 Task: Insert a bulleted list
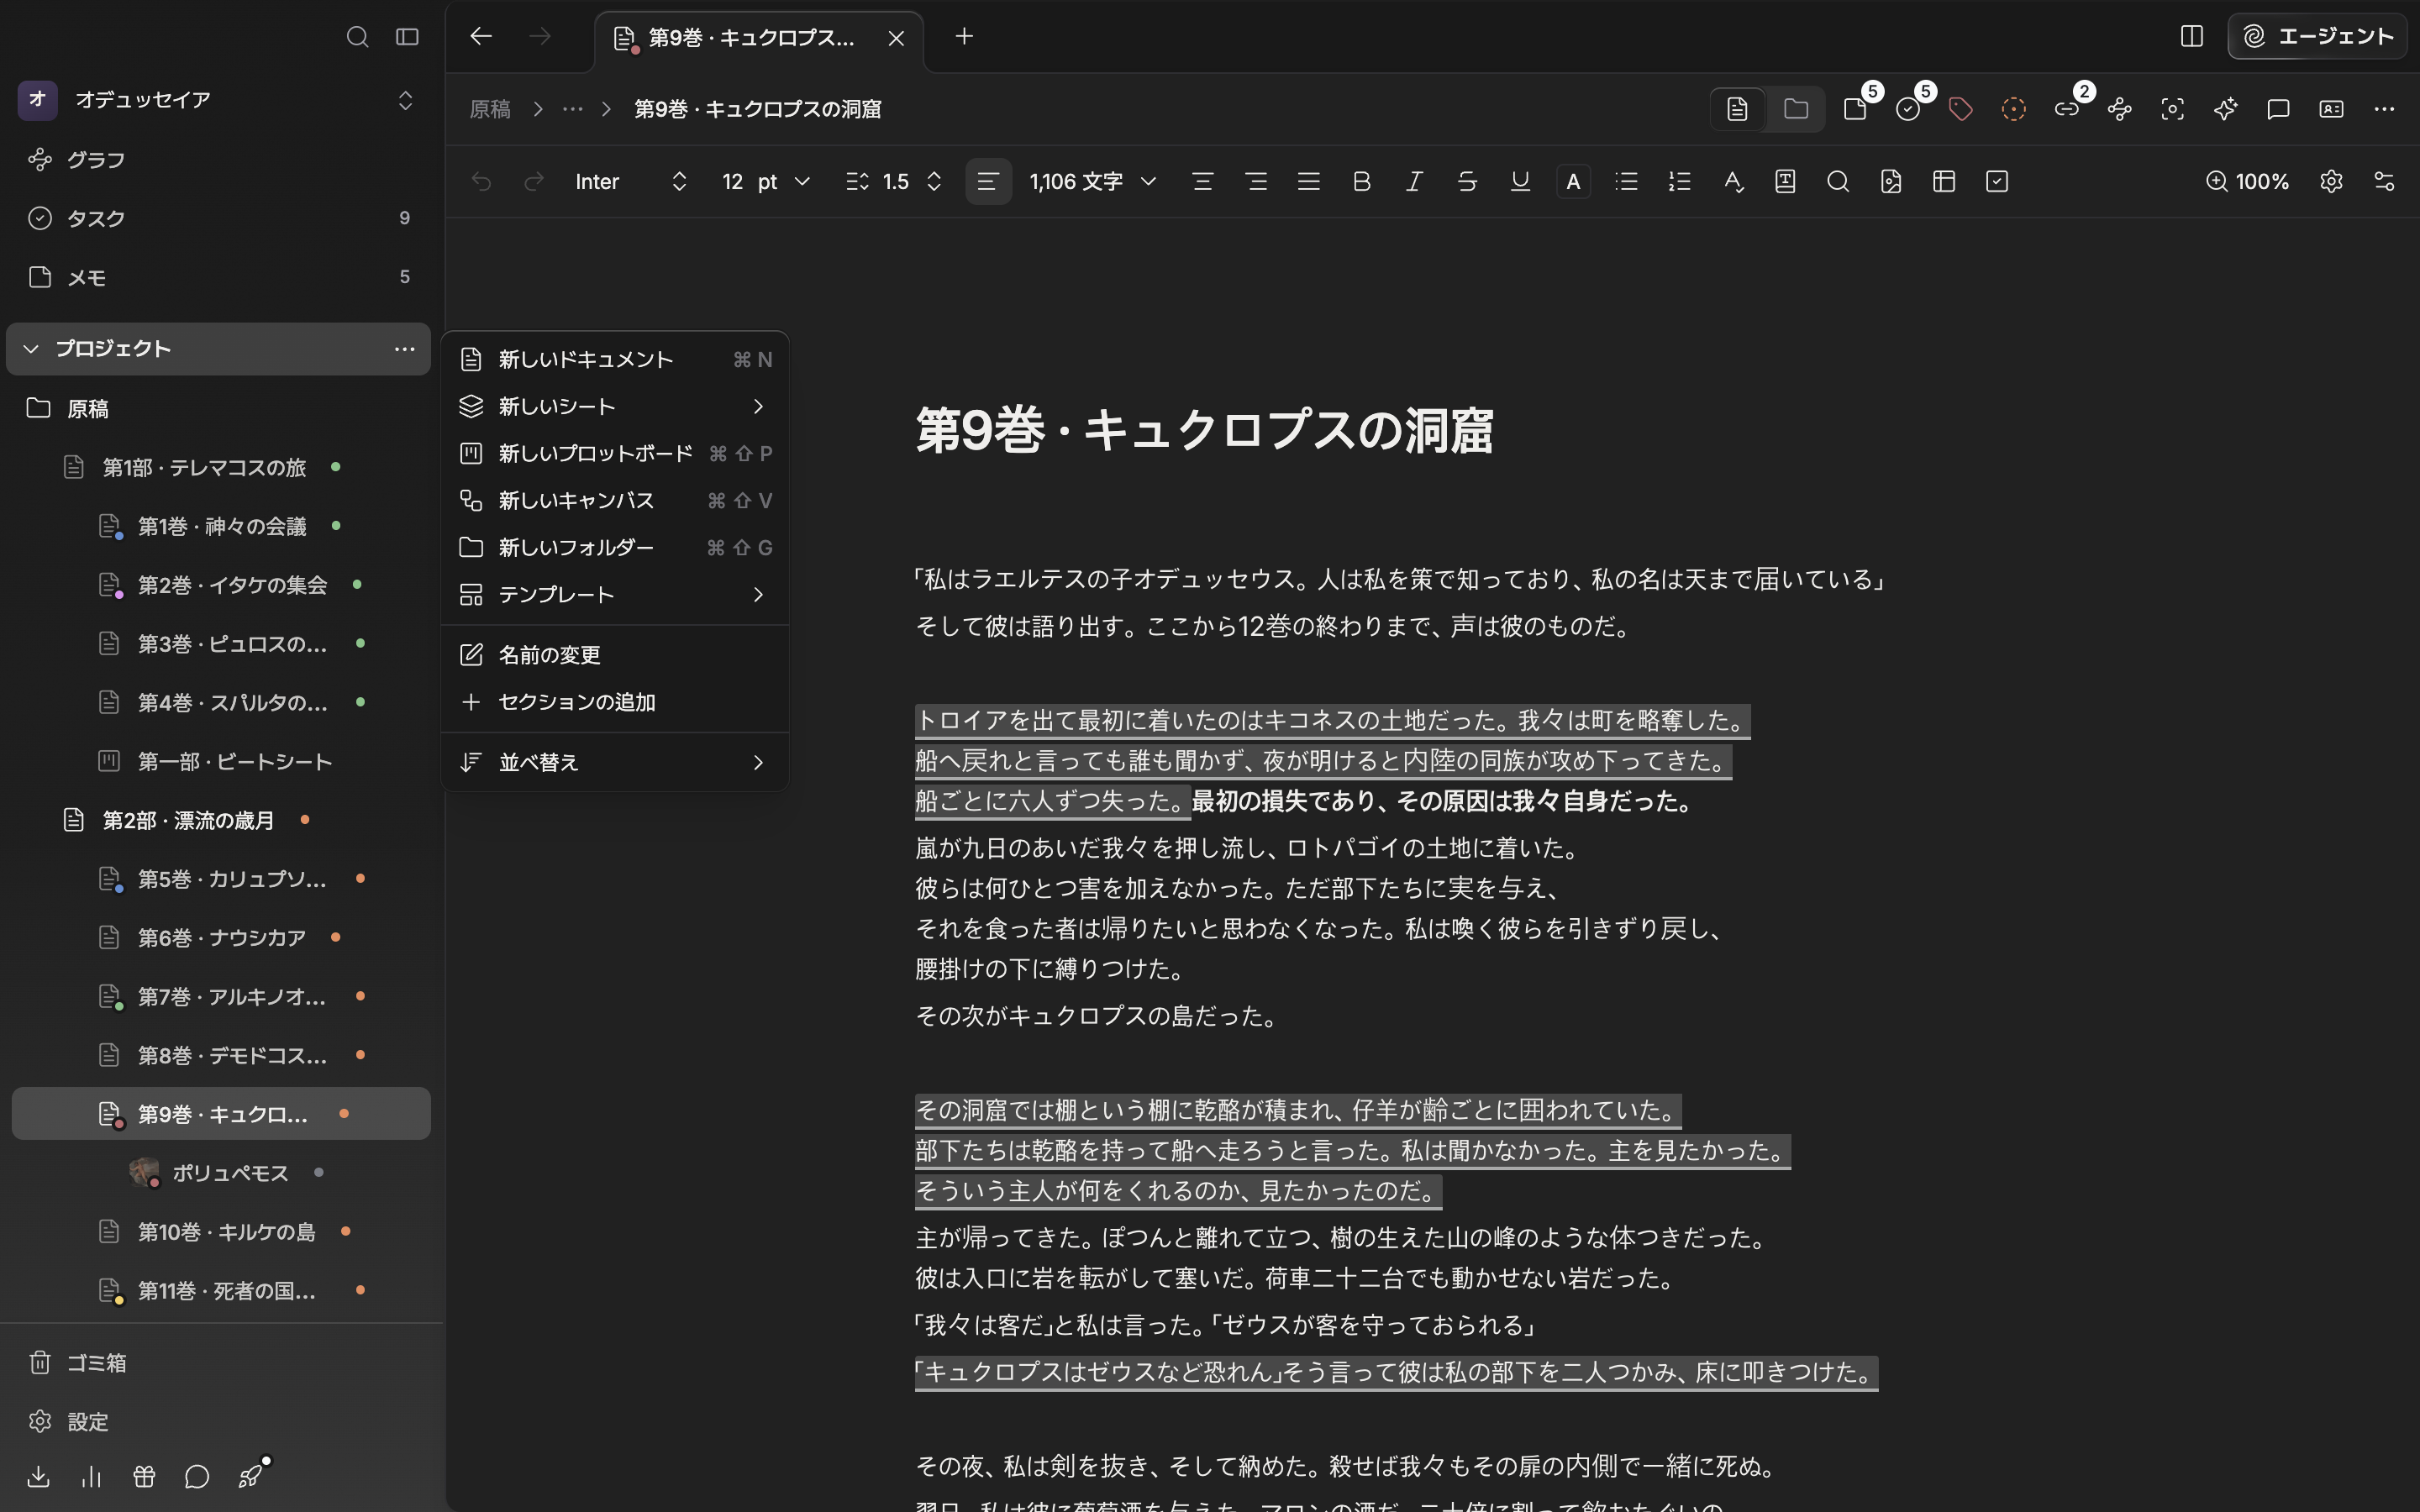(1626, 181)
